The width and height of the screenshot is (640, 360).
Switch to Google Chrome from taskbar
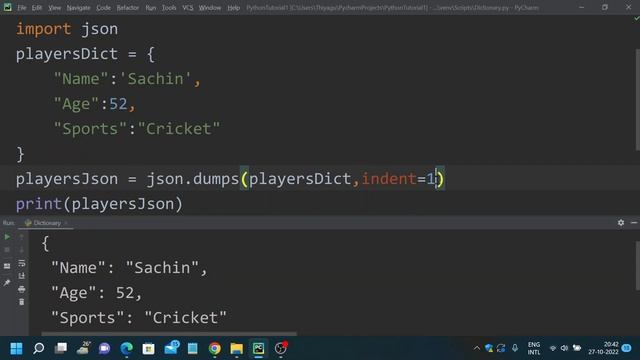click(x=215, y=349)
